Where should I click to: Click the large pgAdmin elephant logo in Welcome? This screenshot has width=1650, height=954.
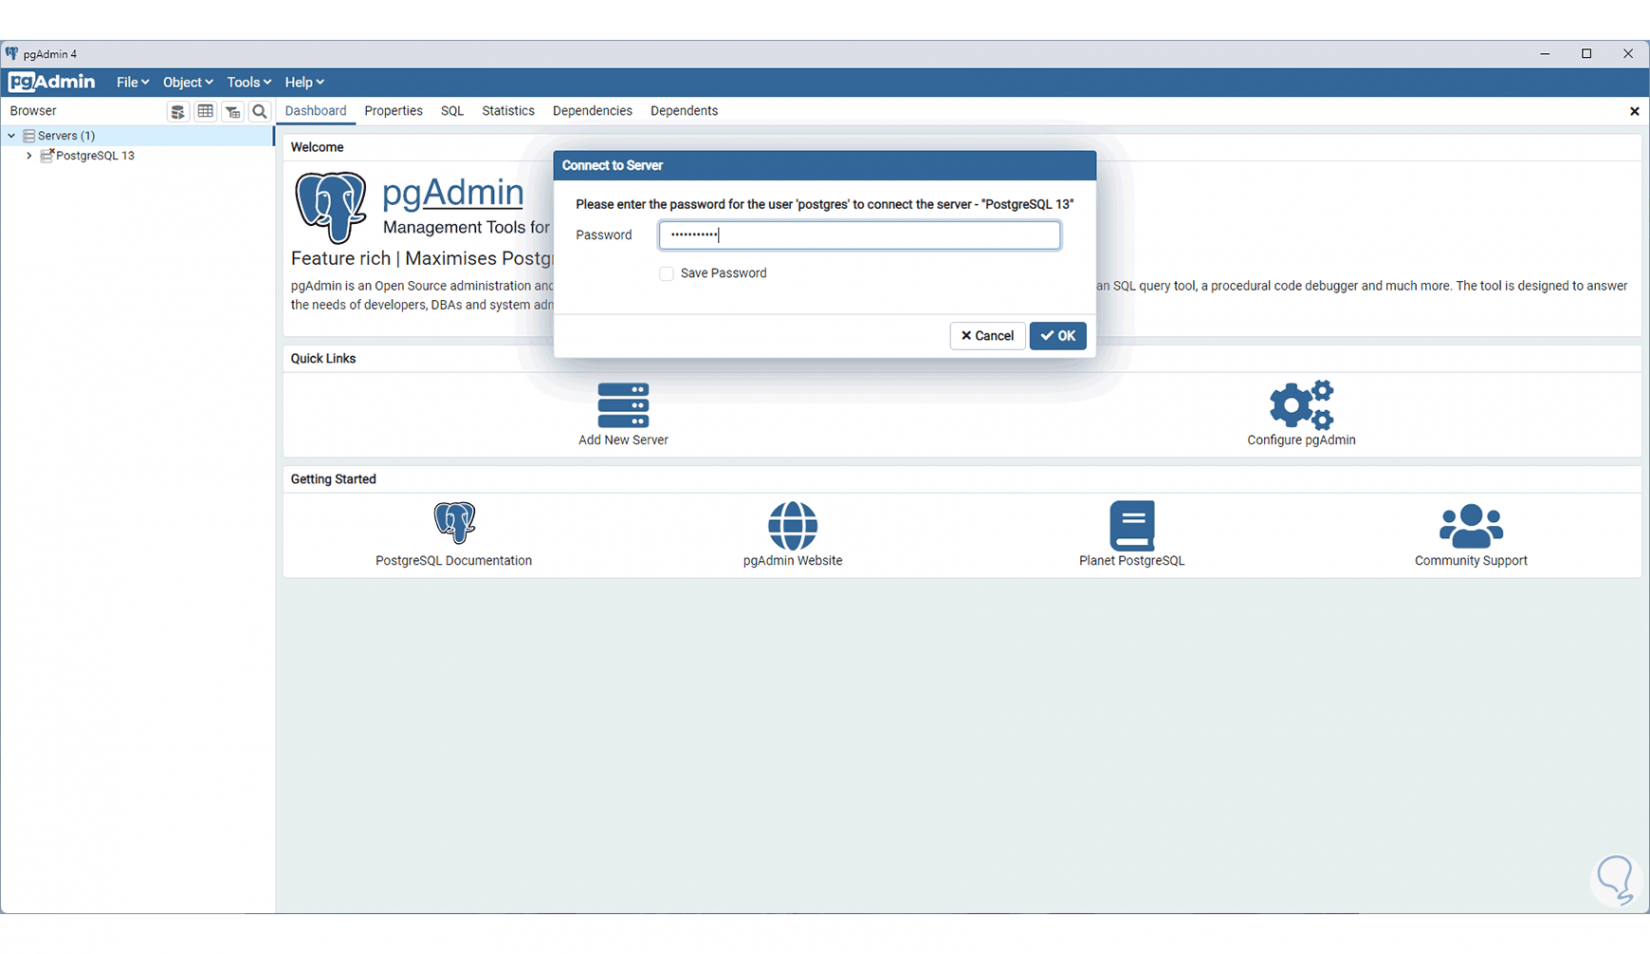pos(331,207)
